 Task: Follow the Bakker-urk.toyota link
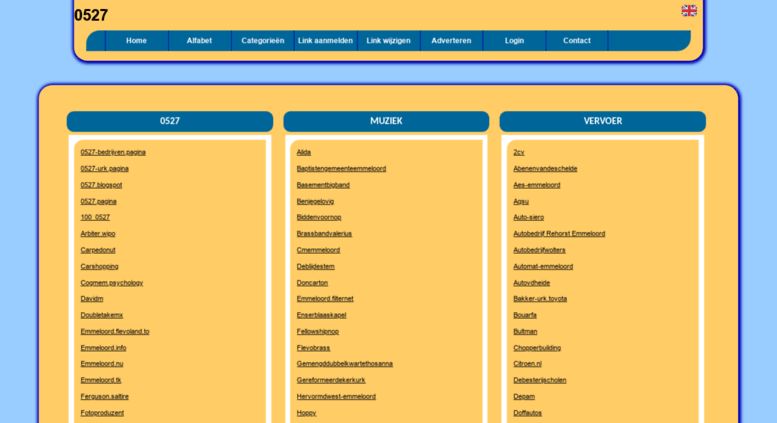540,298
